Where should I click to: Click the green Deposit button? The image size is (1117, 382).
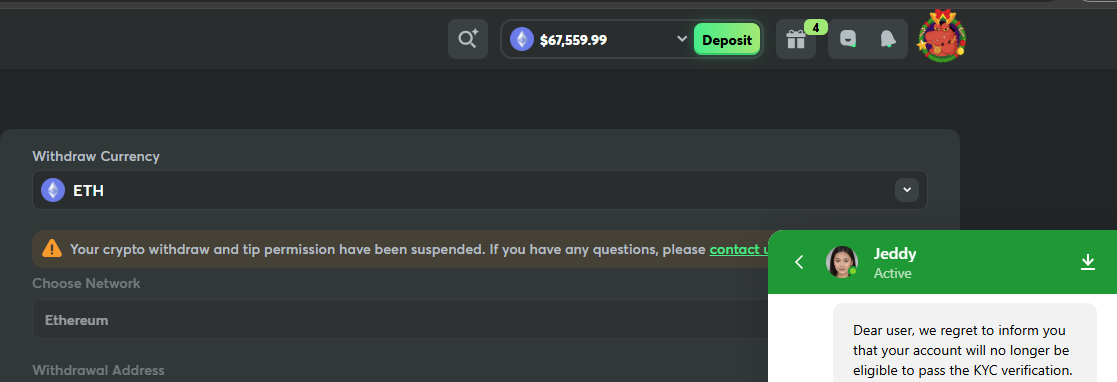[x=727, y=40]
